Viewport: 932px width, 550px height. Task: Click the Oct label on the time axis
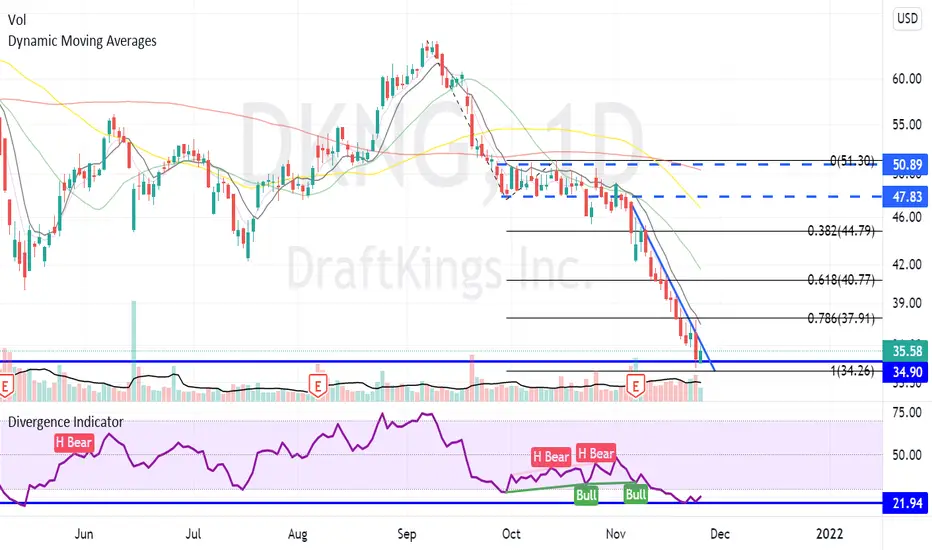pyautogui.click(x=511, y=534)
